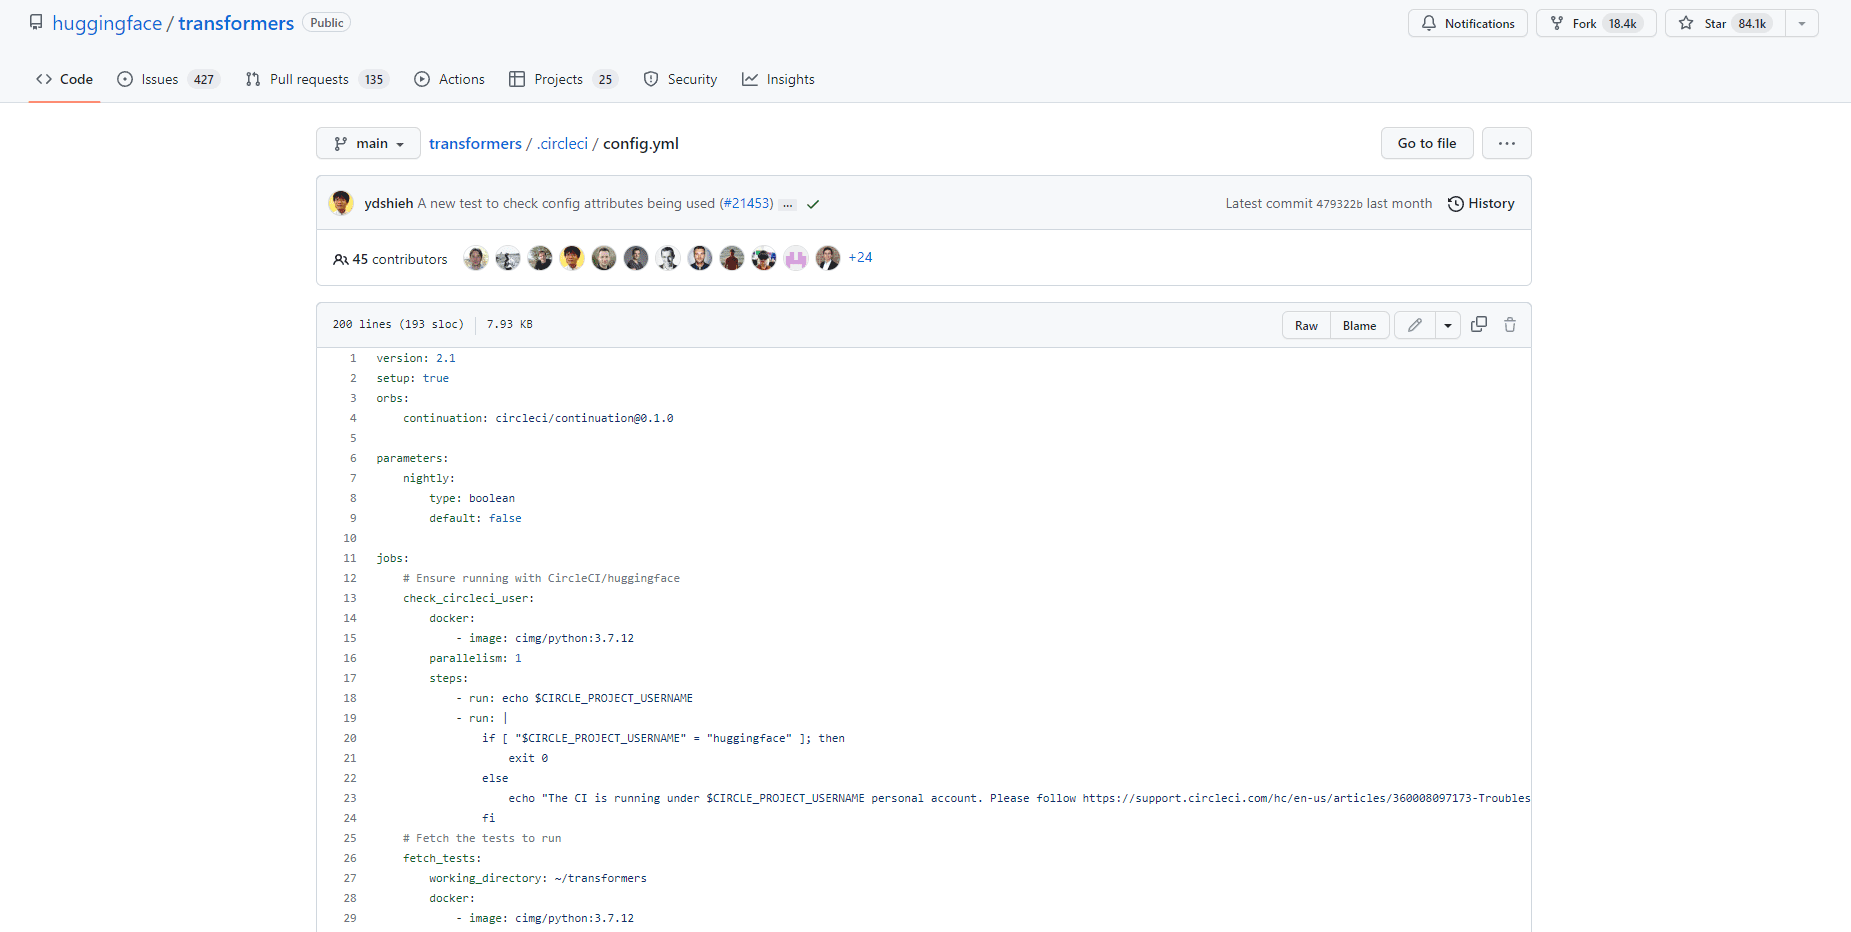Screen dimensions: 1851x932
Task: Click the repository icon beside huggingface
Action: click(x=36, y=22)
